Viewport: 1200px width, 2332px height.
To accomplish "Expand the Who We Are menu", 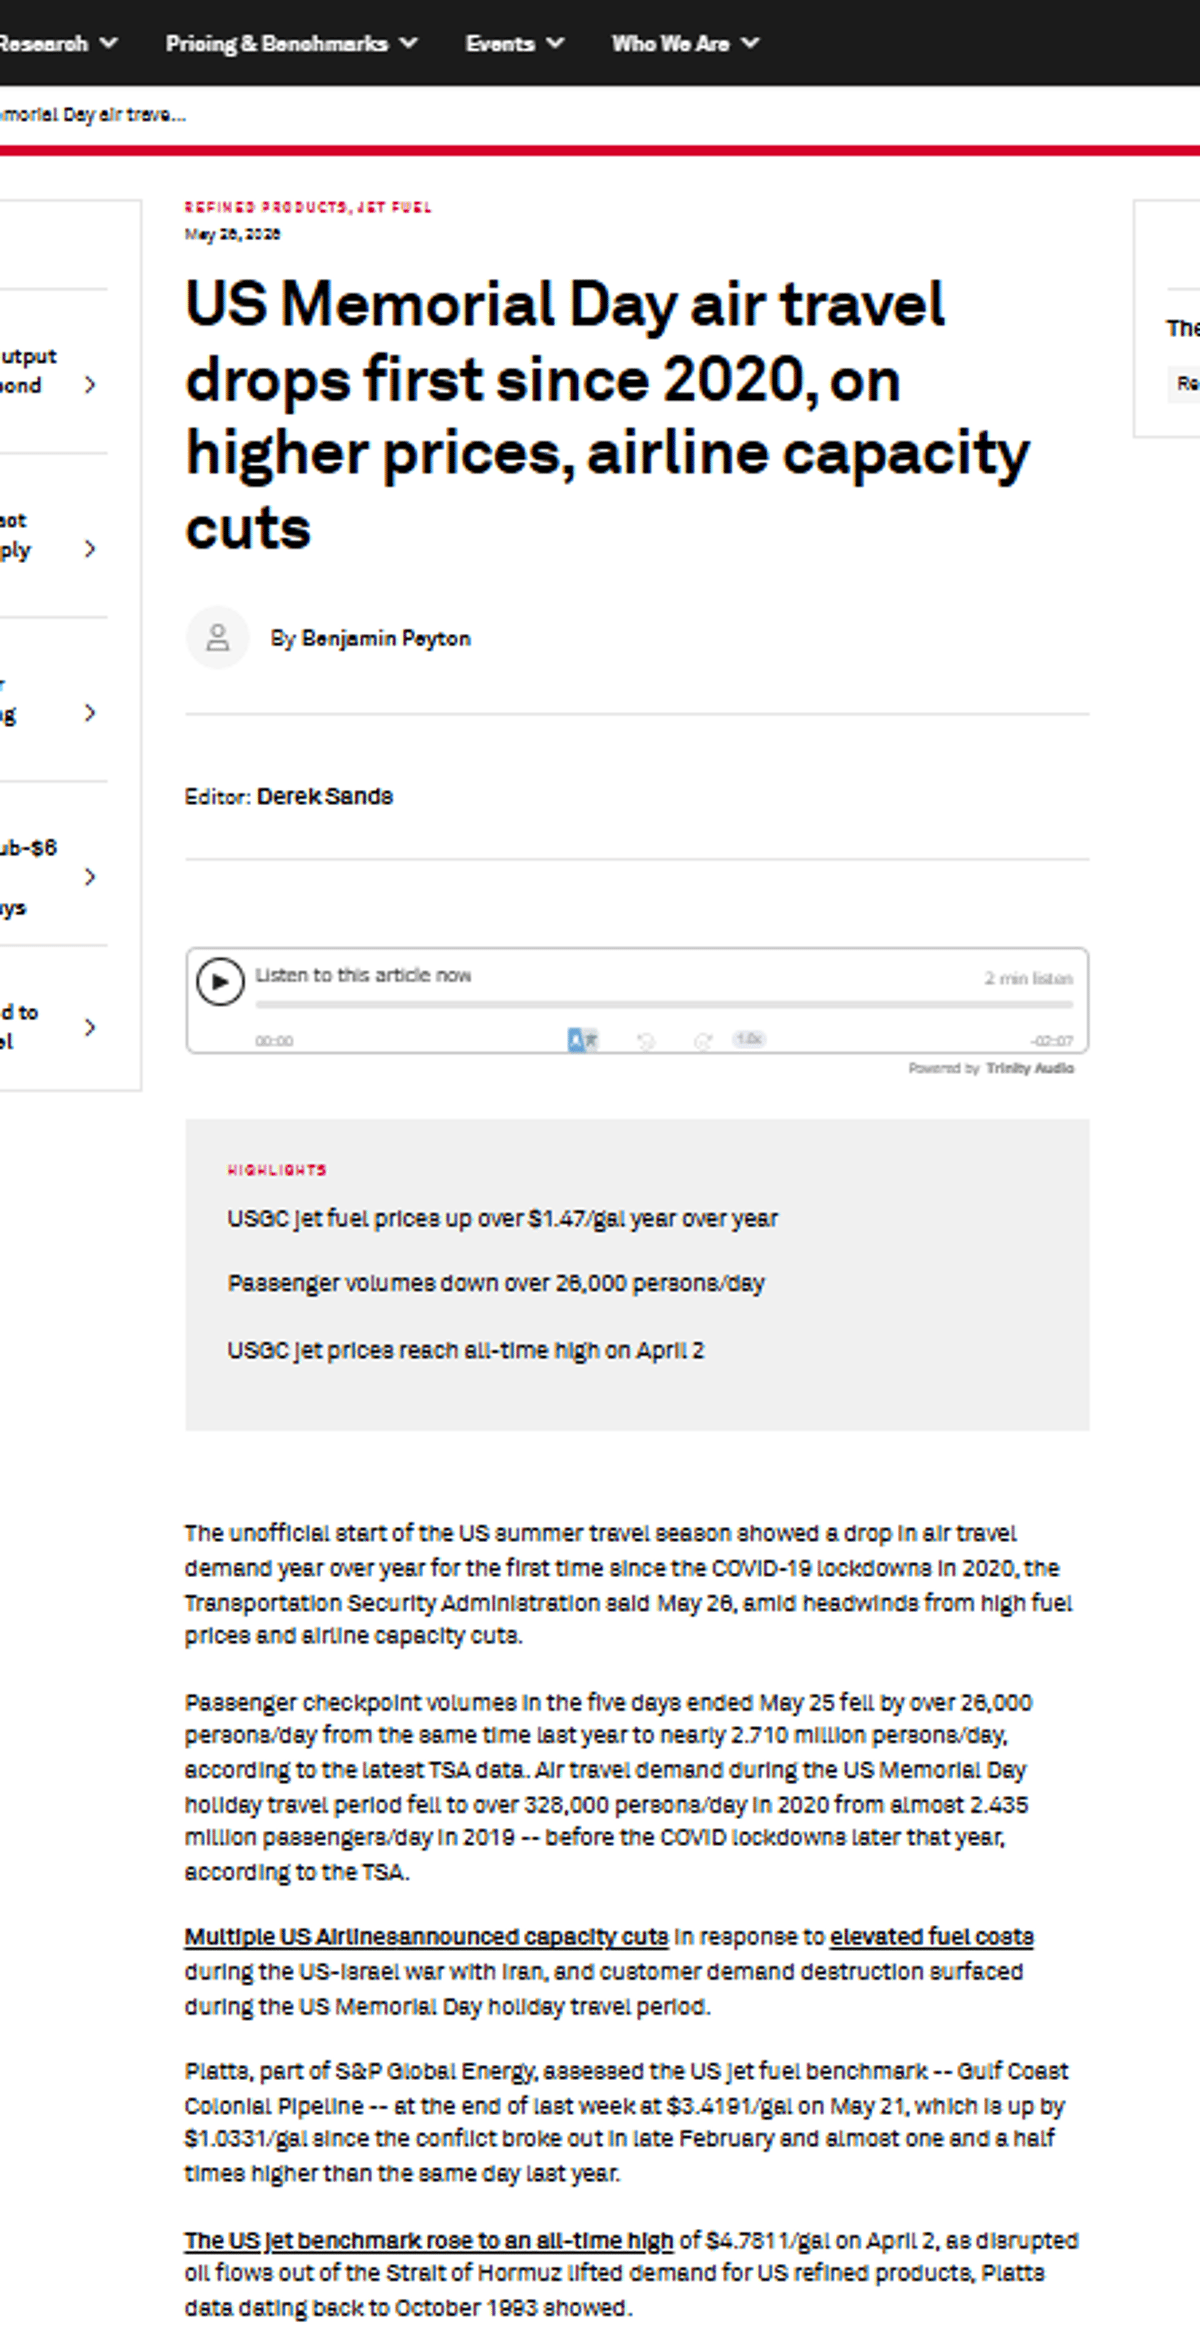I will coord(685,43).
